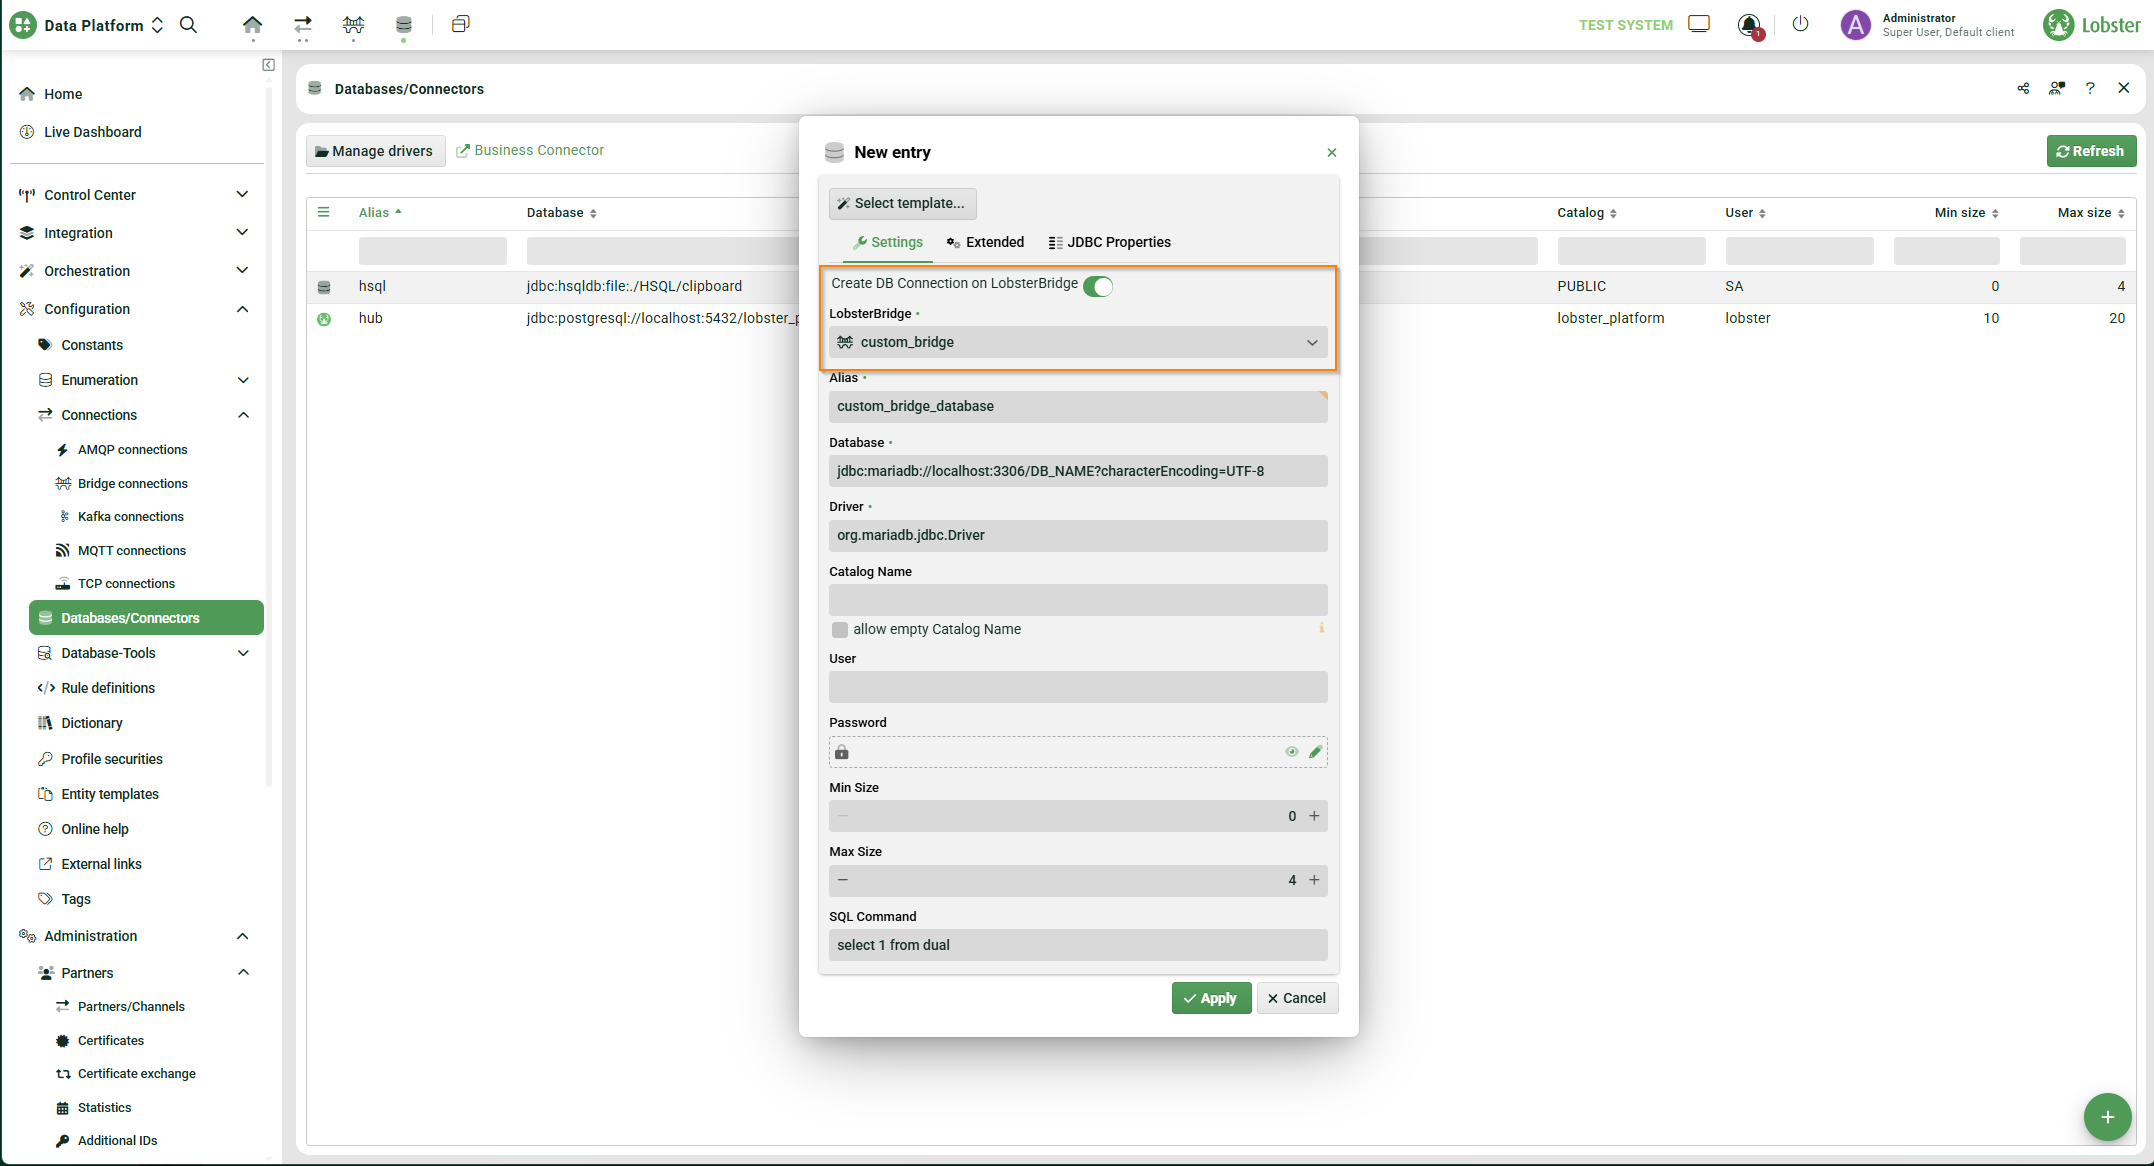Image resolution: width=2154 pixels, height=1166 pixels.
Task: Click the help question mark icon
Action: point(2090,88)
